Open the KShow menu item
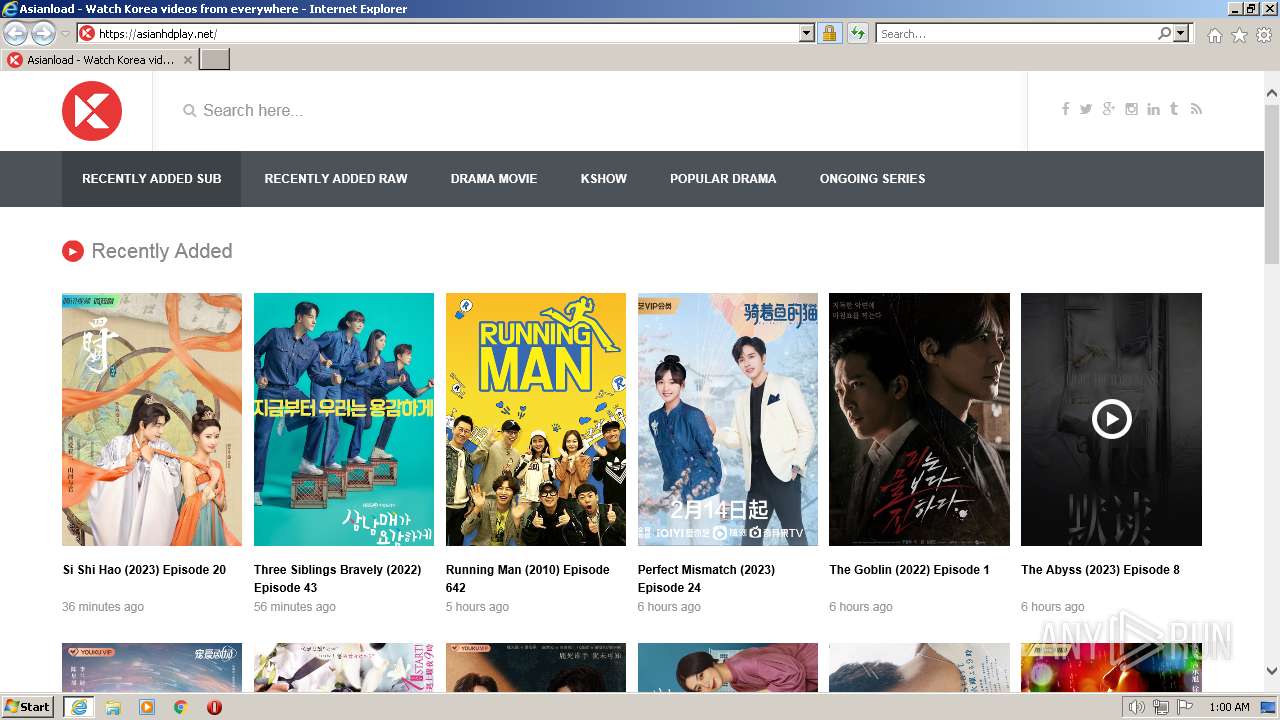The image size is (1280, 720). [604, 179]
